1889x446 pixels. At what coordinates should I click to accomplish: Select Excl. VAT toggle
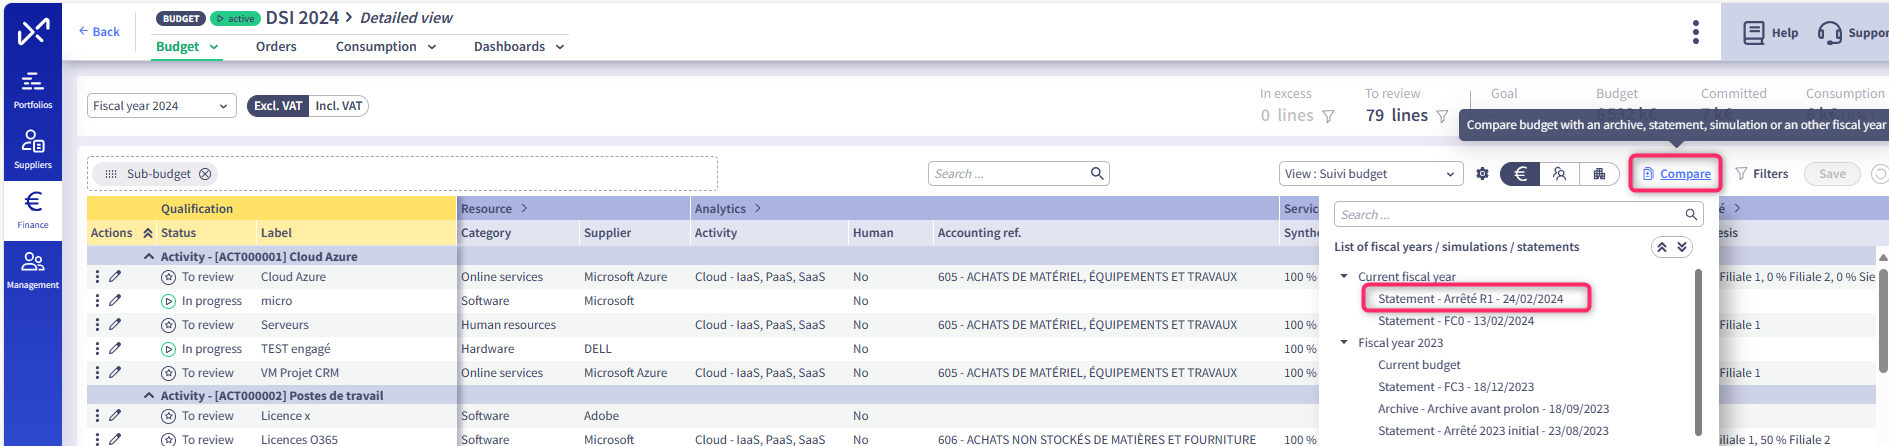click(278, 106)
